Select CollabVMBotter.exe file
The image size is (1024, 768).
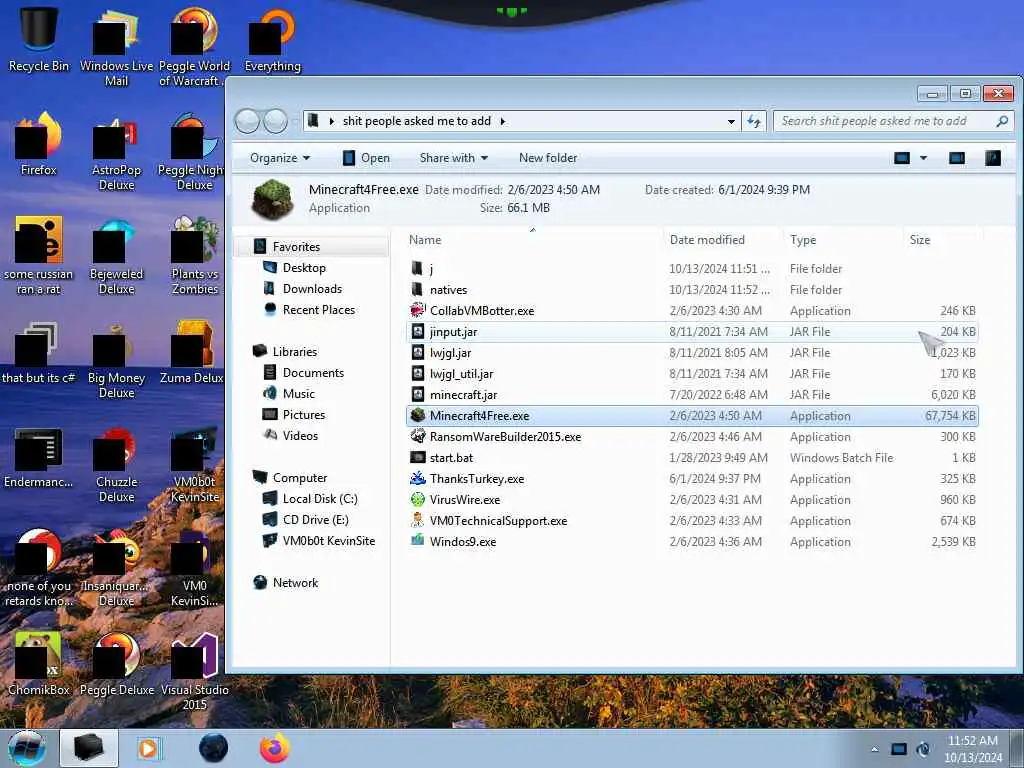692,311
